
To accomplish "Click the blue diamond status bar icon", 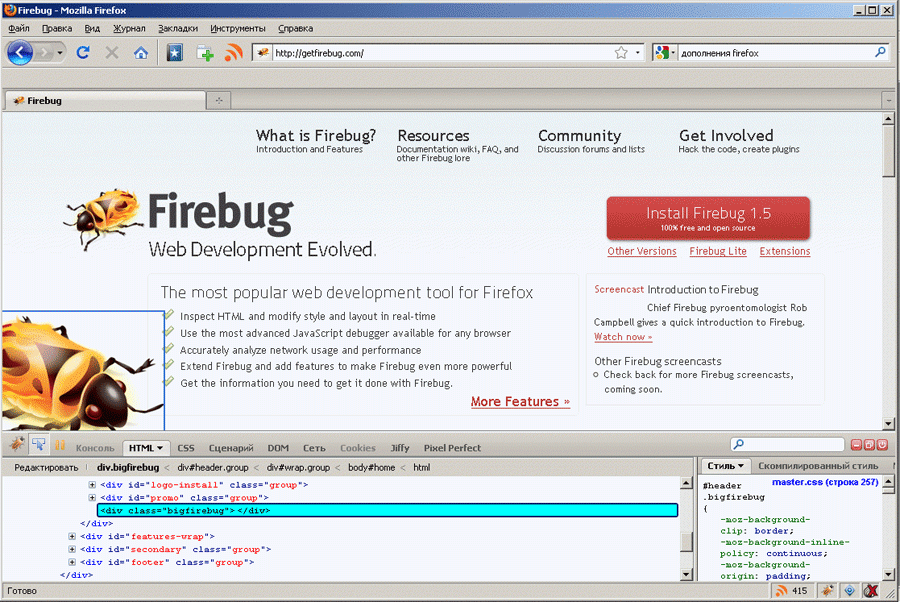I will pos(849,591).
